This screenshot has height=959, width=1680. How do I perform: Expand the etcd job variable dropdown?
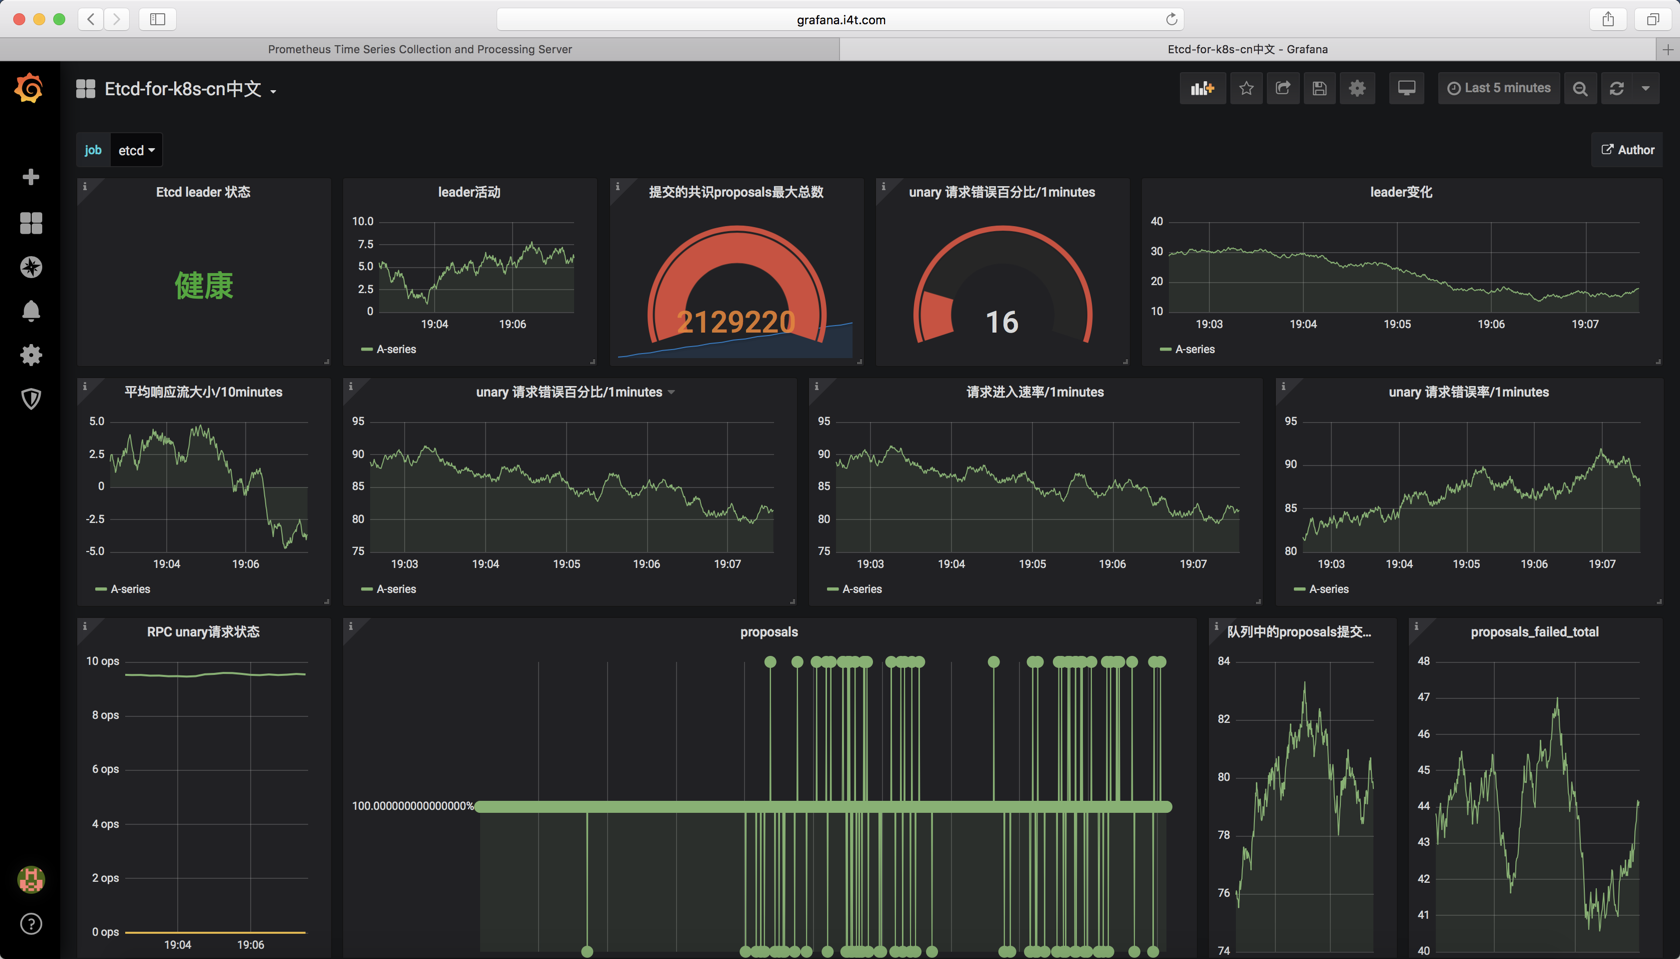tap(136, 150)
